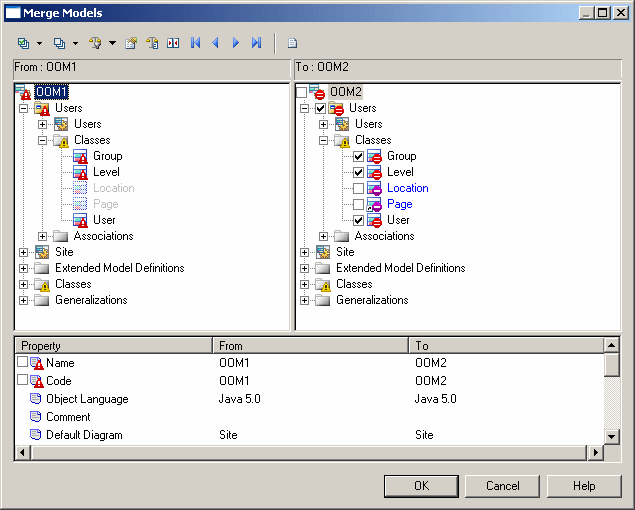This screenshot has width=635, height=510.
Task: Expand Users diagram in From tree
Action: pos(43,124)
